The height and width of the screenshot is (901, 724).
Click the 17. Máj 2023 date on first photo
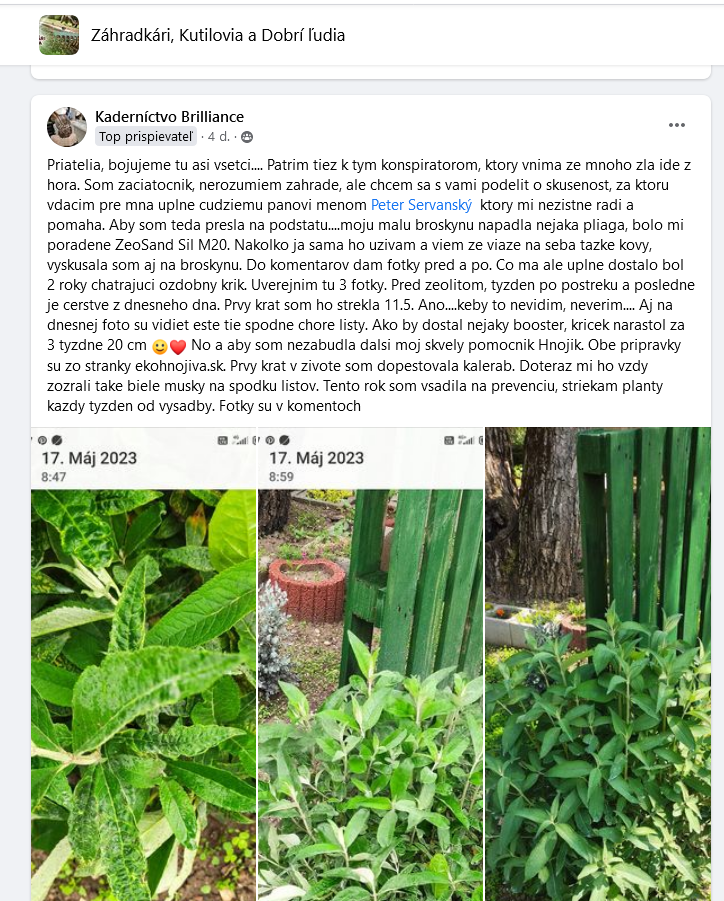click(89, 458)
